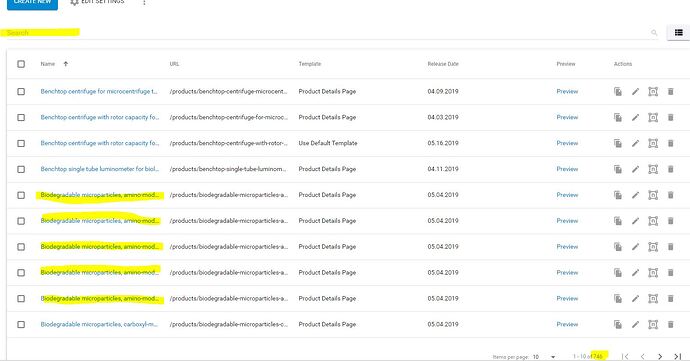
Task: Click the Release Date column header
Action: (443, 64)
